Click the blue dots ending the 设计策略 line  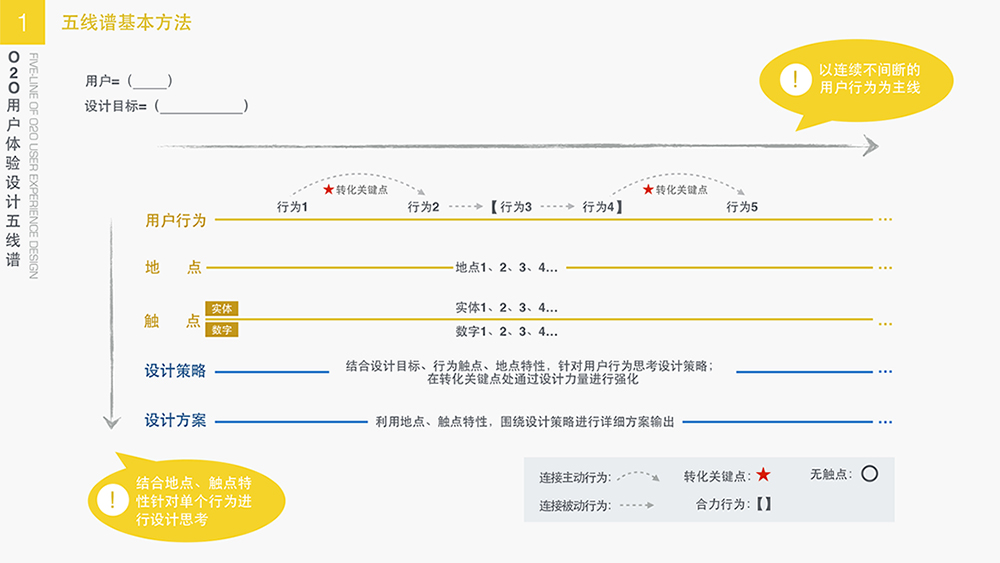(885, 371)
